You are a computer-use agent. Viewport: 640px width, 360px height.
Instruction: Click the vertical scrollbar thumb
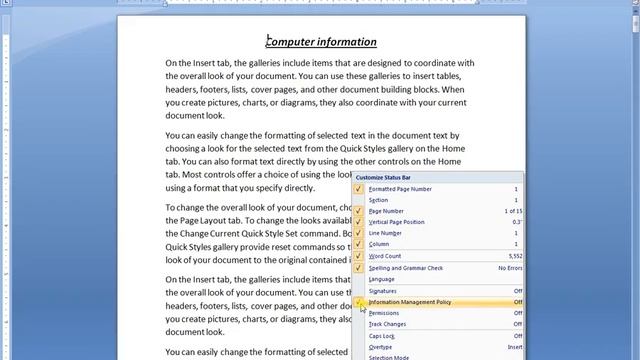tap(636, 23)
